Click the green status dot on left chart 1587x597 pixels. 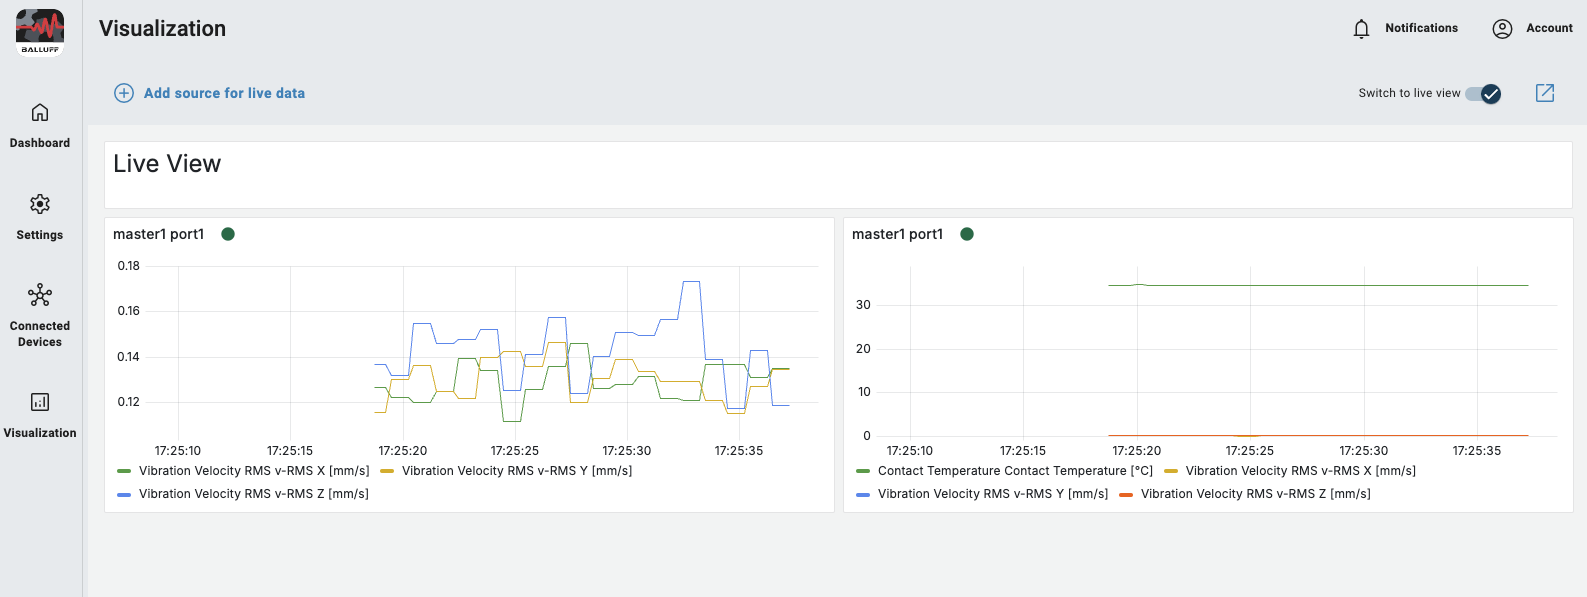228,234
